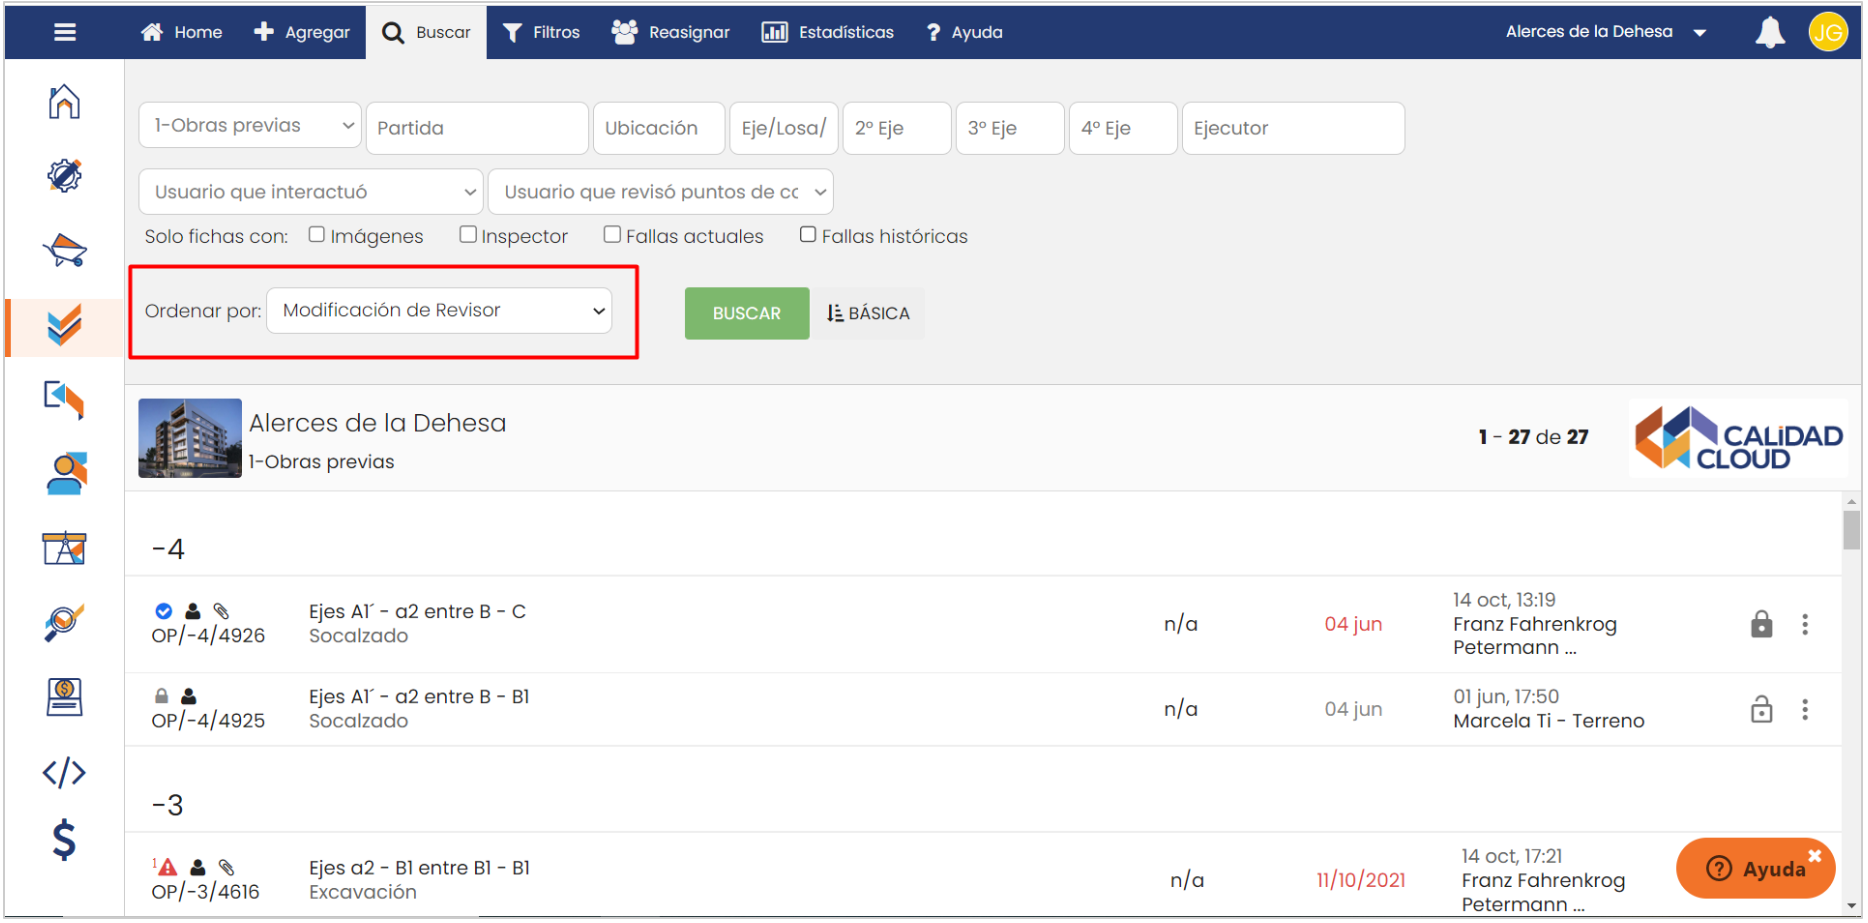Expand Usuario que interactuó dropdown

tap(311, 192)
